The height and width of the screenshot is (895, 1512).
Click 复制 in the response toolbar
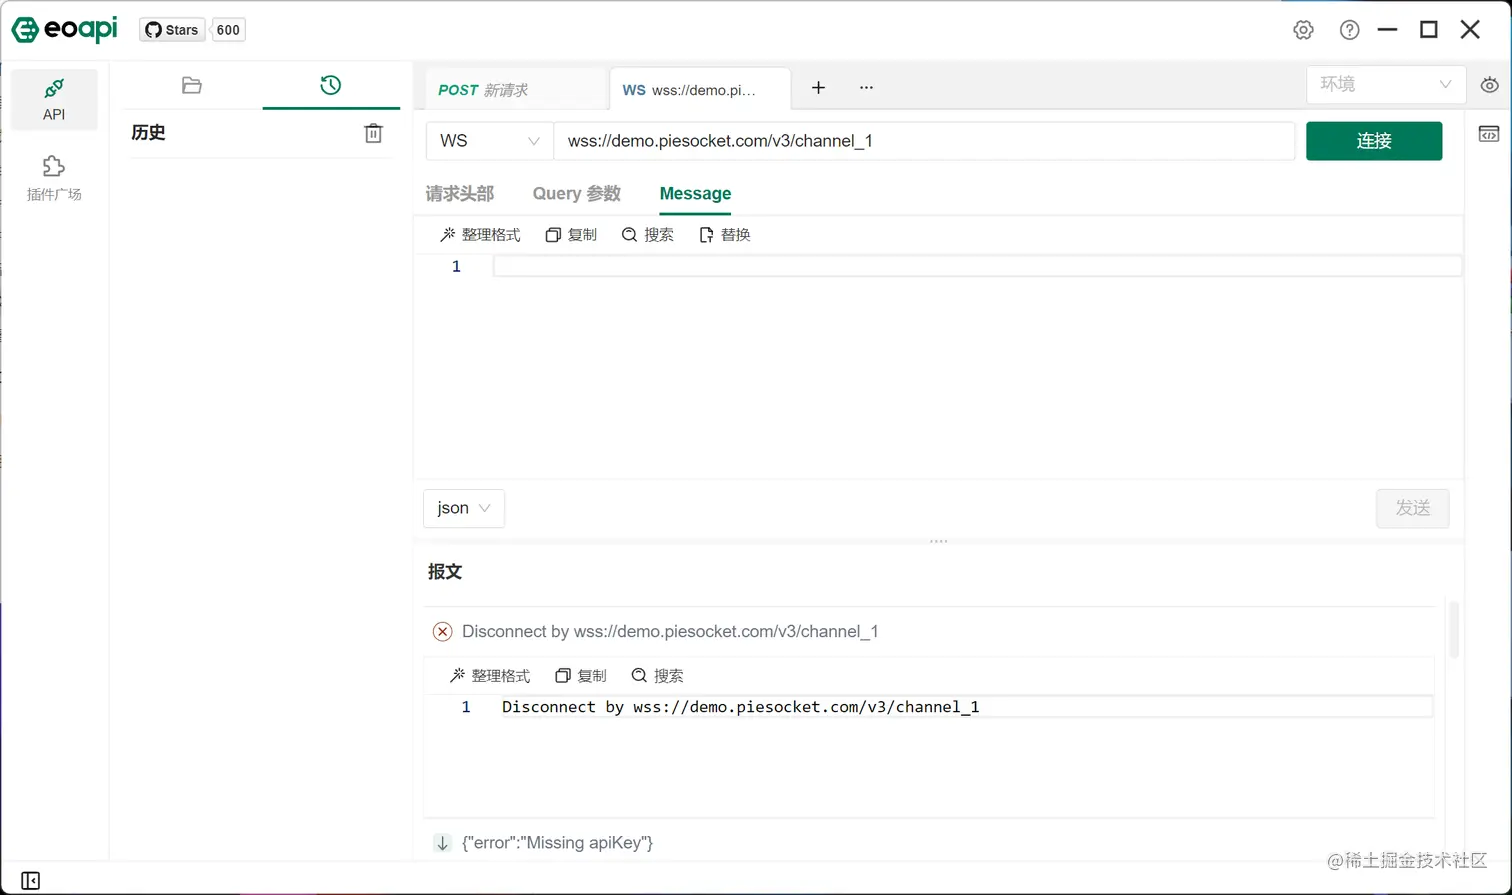pos(581,676)
